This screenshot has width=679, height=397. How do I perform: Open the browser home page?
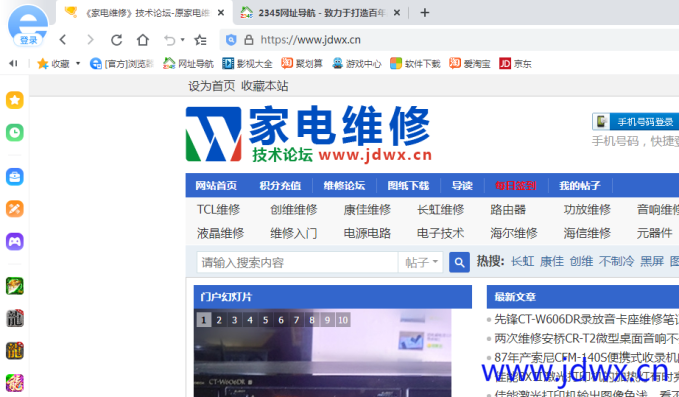[143, 40]
